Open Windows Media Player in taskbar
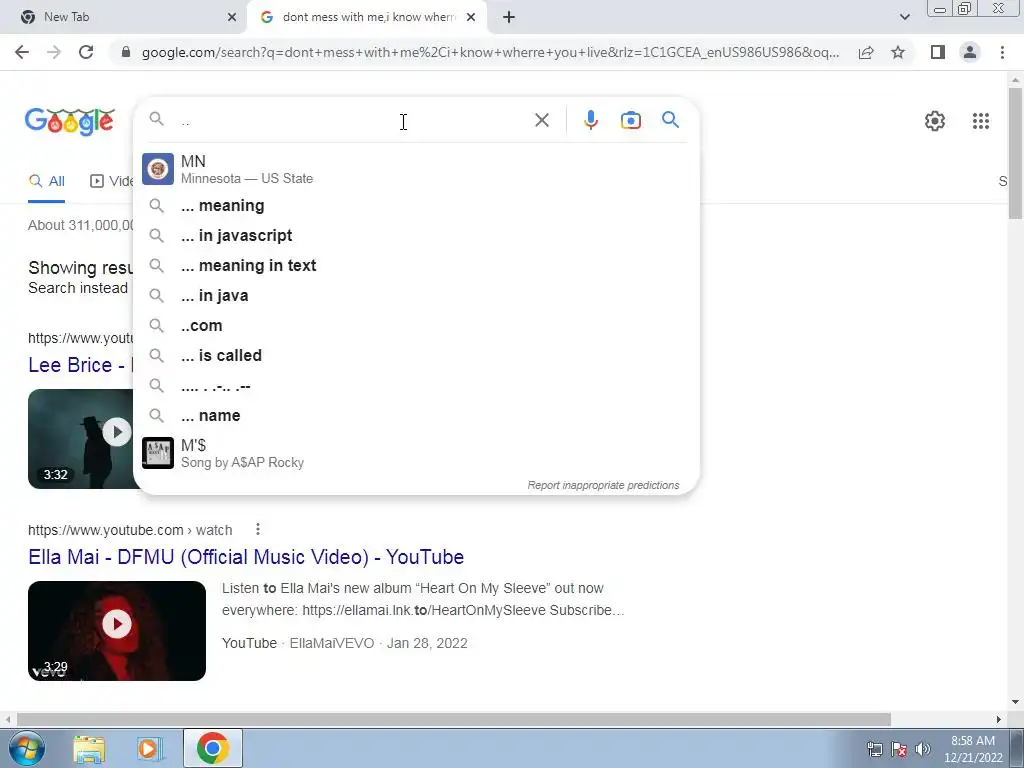The image size is (1024, 768). (150, 749)
